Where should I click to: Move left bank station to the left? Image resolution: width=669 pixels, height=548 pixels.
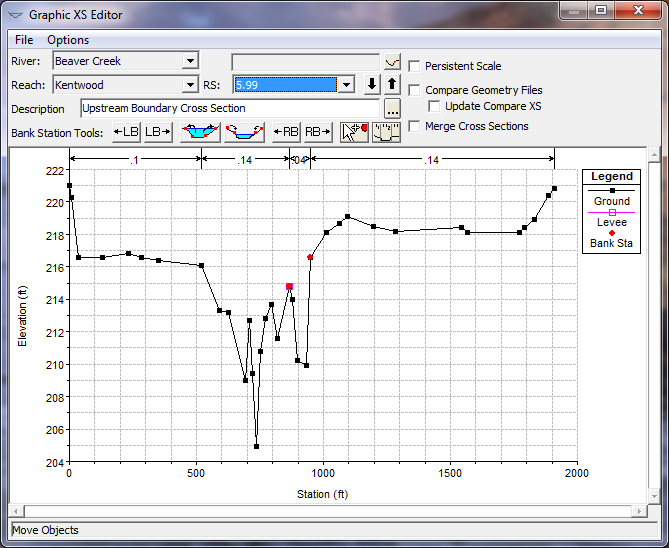126,132
